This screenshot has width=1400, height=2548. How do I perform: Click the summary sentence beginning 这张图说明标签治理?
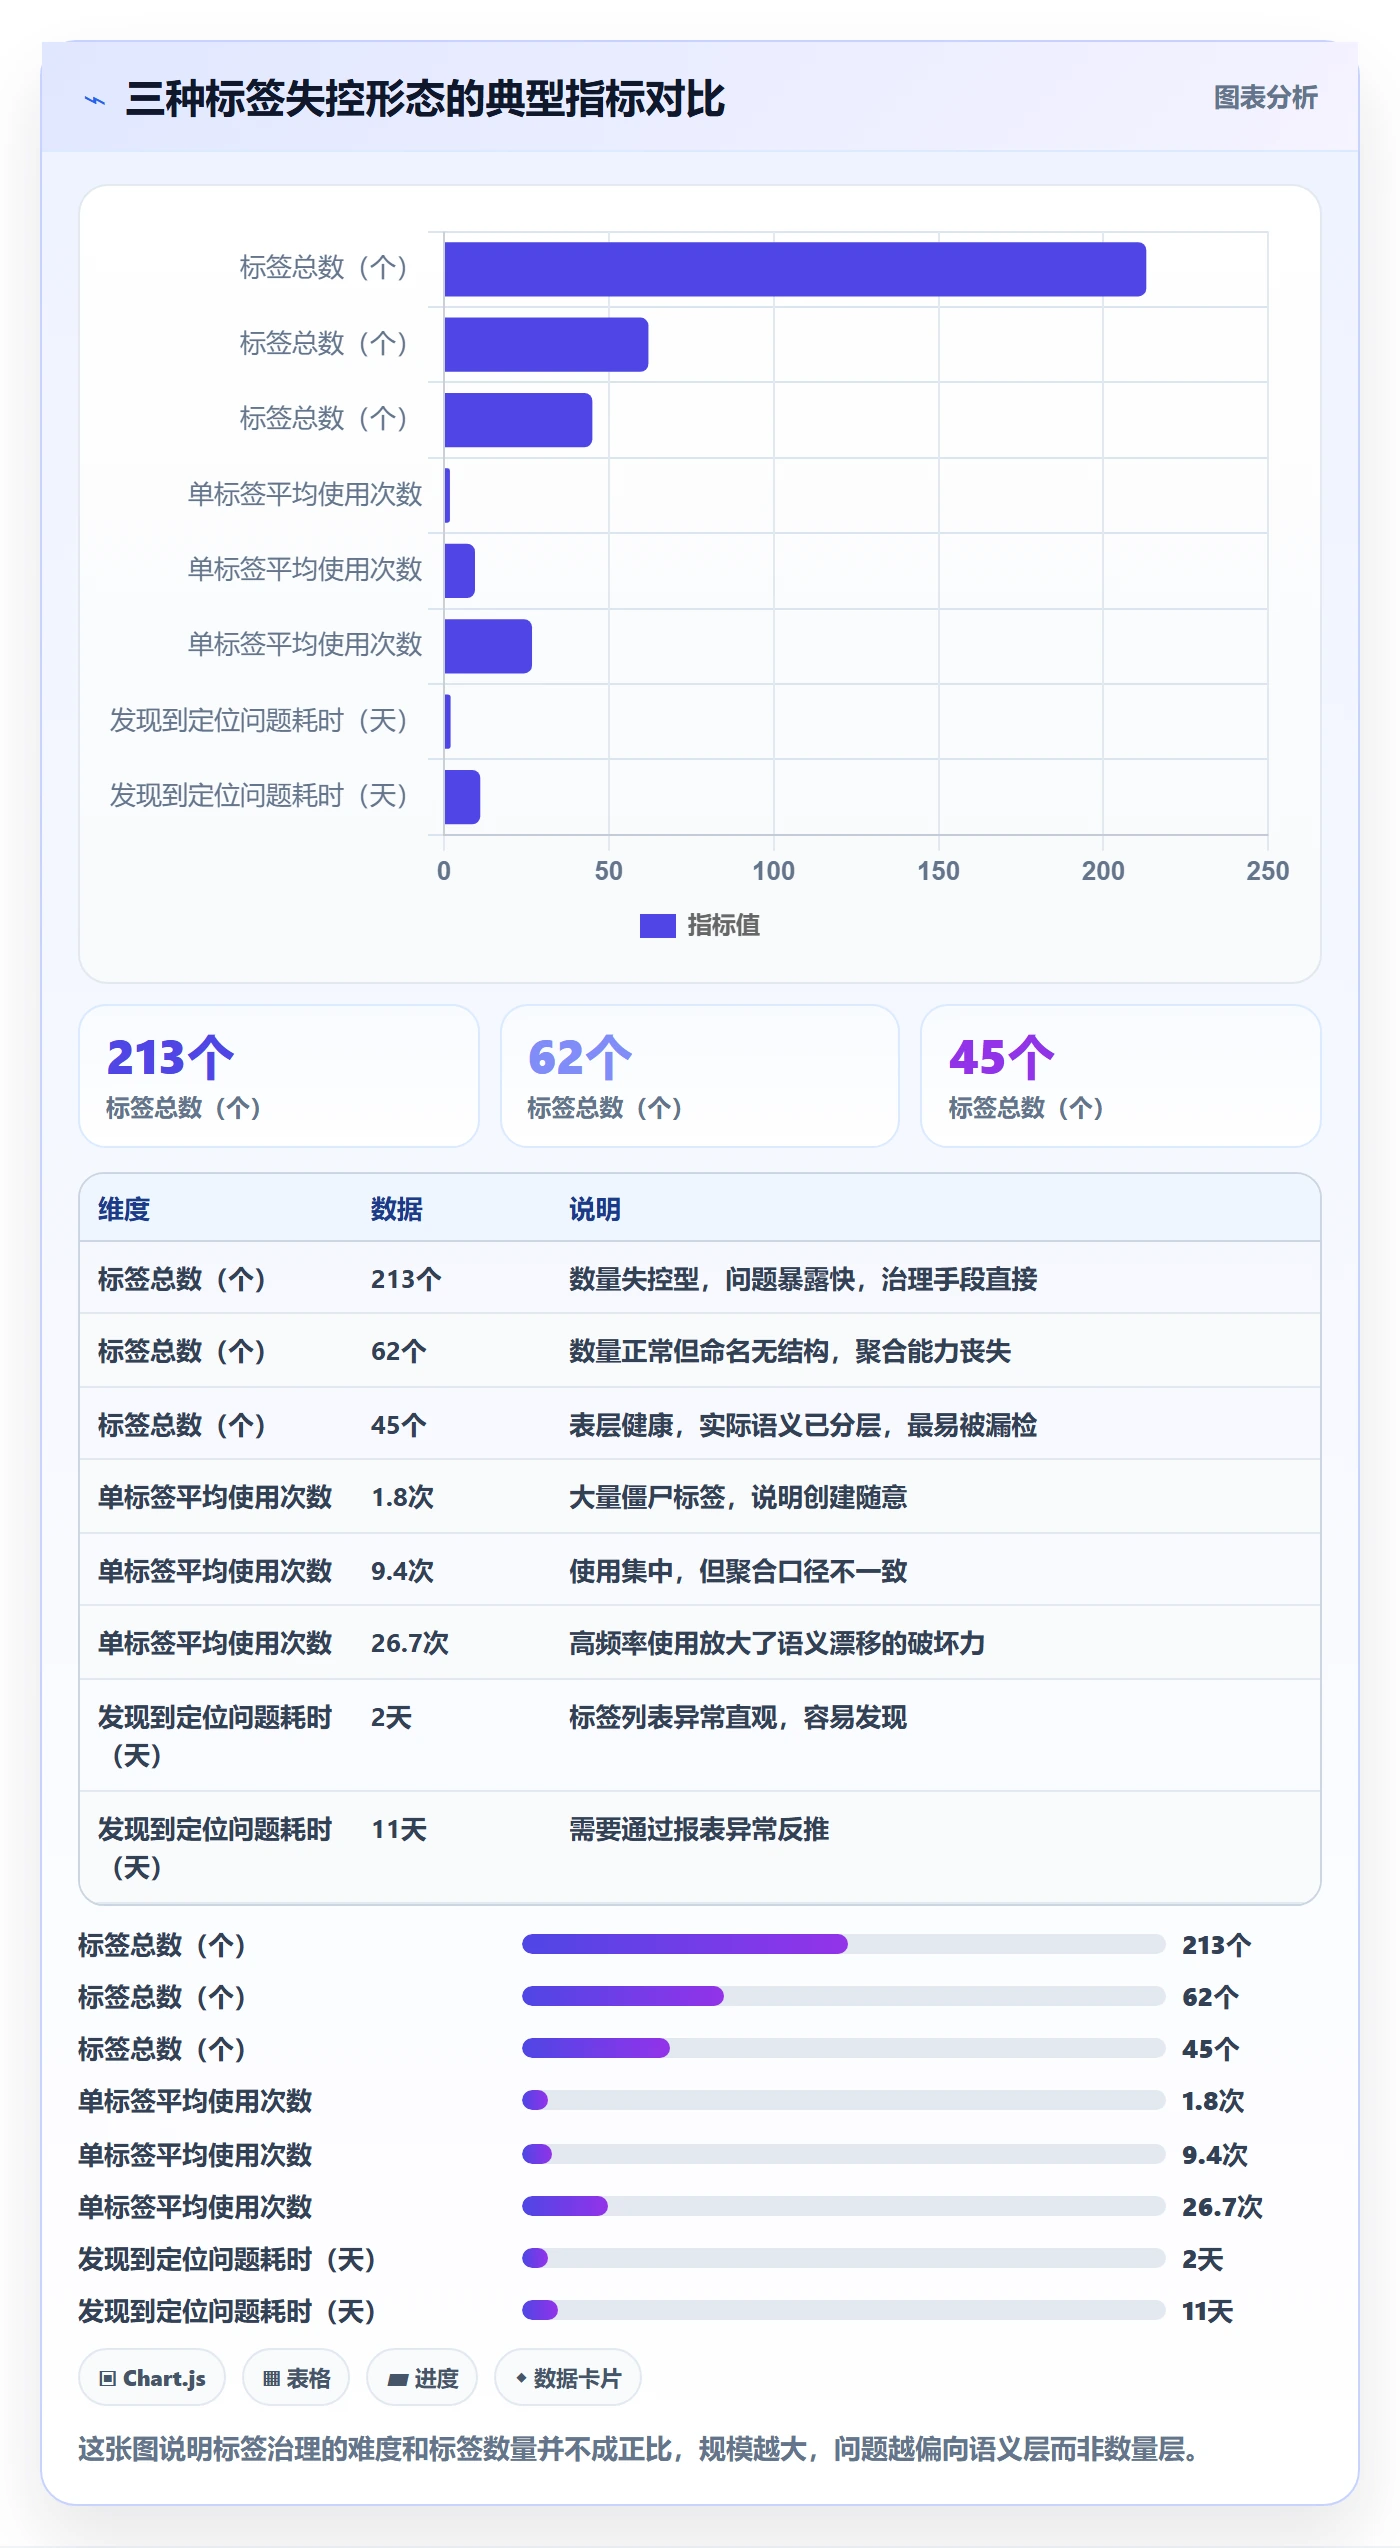[x=638, y=2449]
